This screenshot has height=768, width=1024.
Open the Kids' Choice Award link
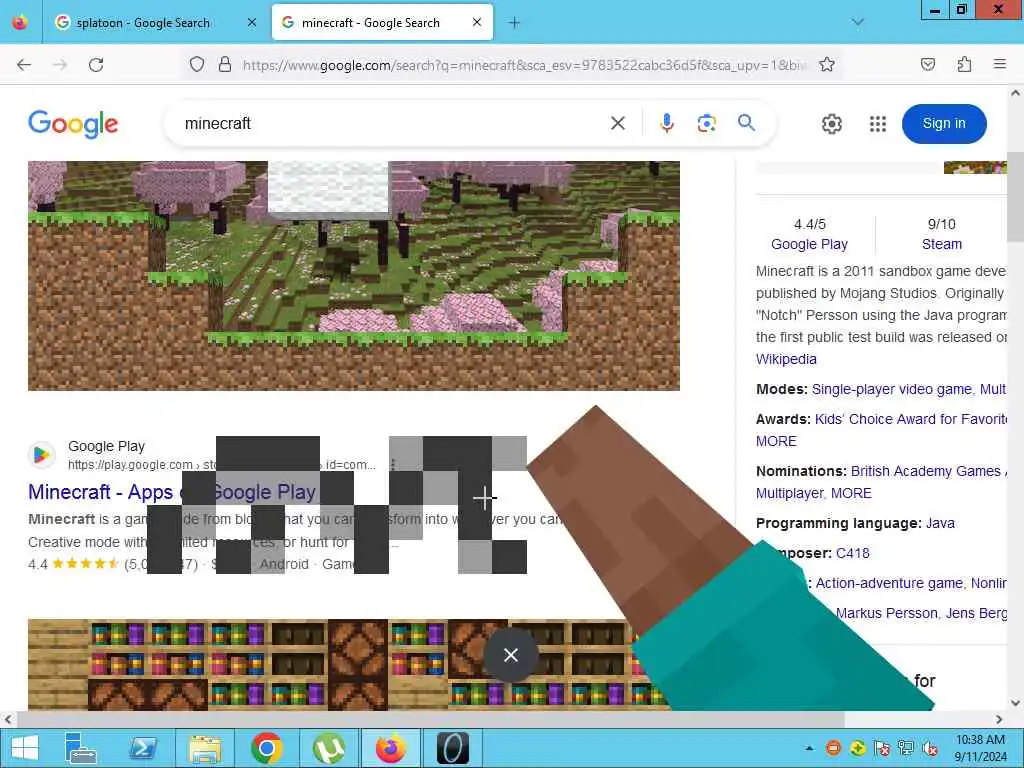911,419
